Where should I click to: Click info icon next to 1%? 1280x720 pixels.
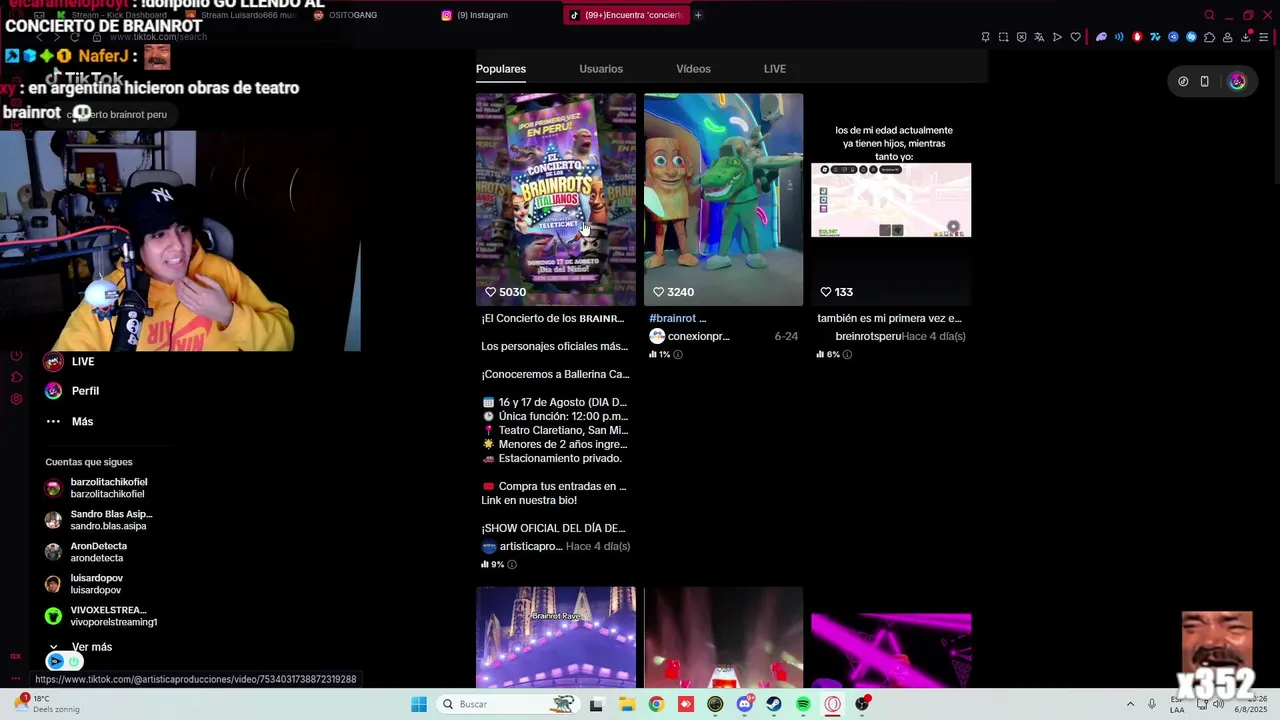[x=678, y=354]
